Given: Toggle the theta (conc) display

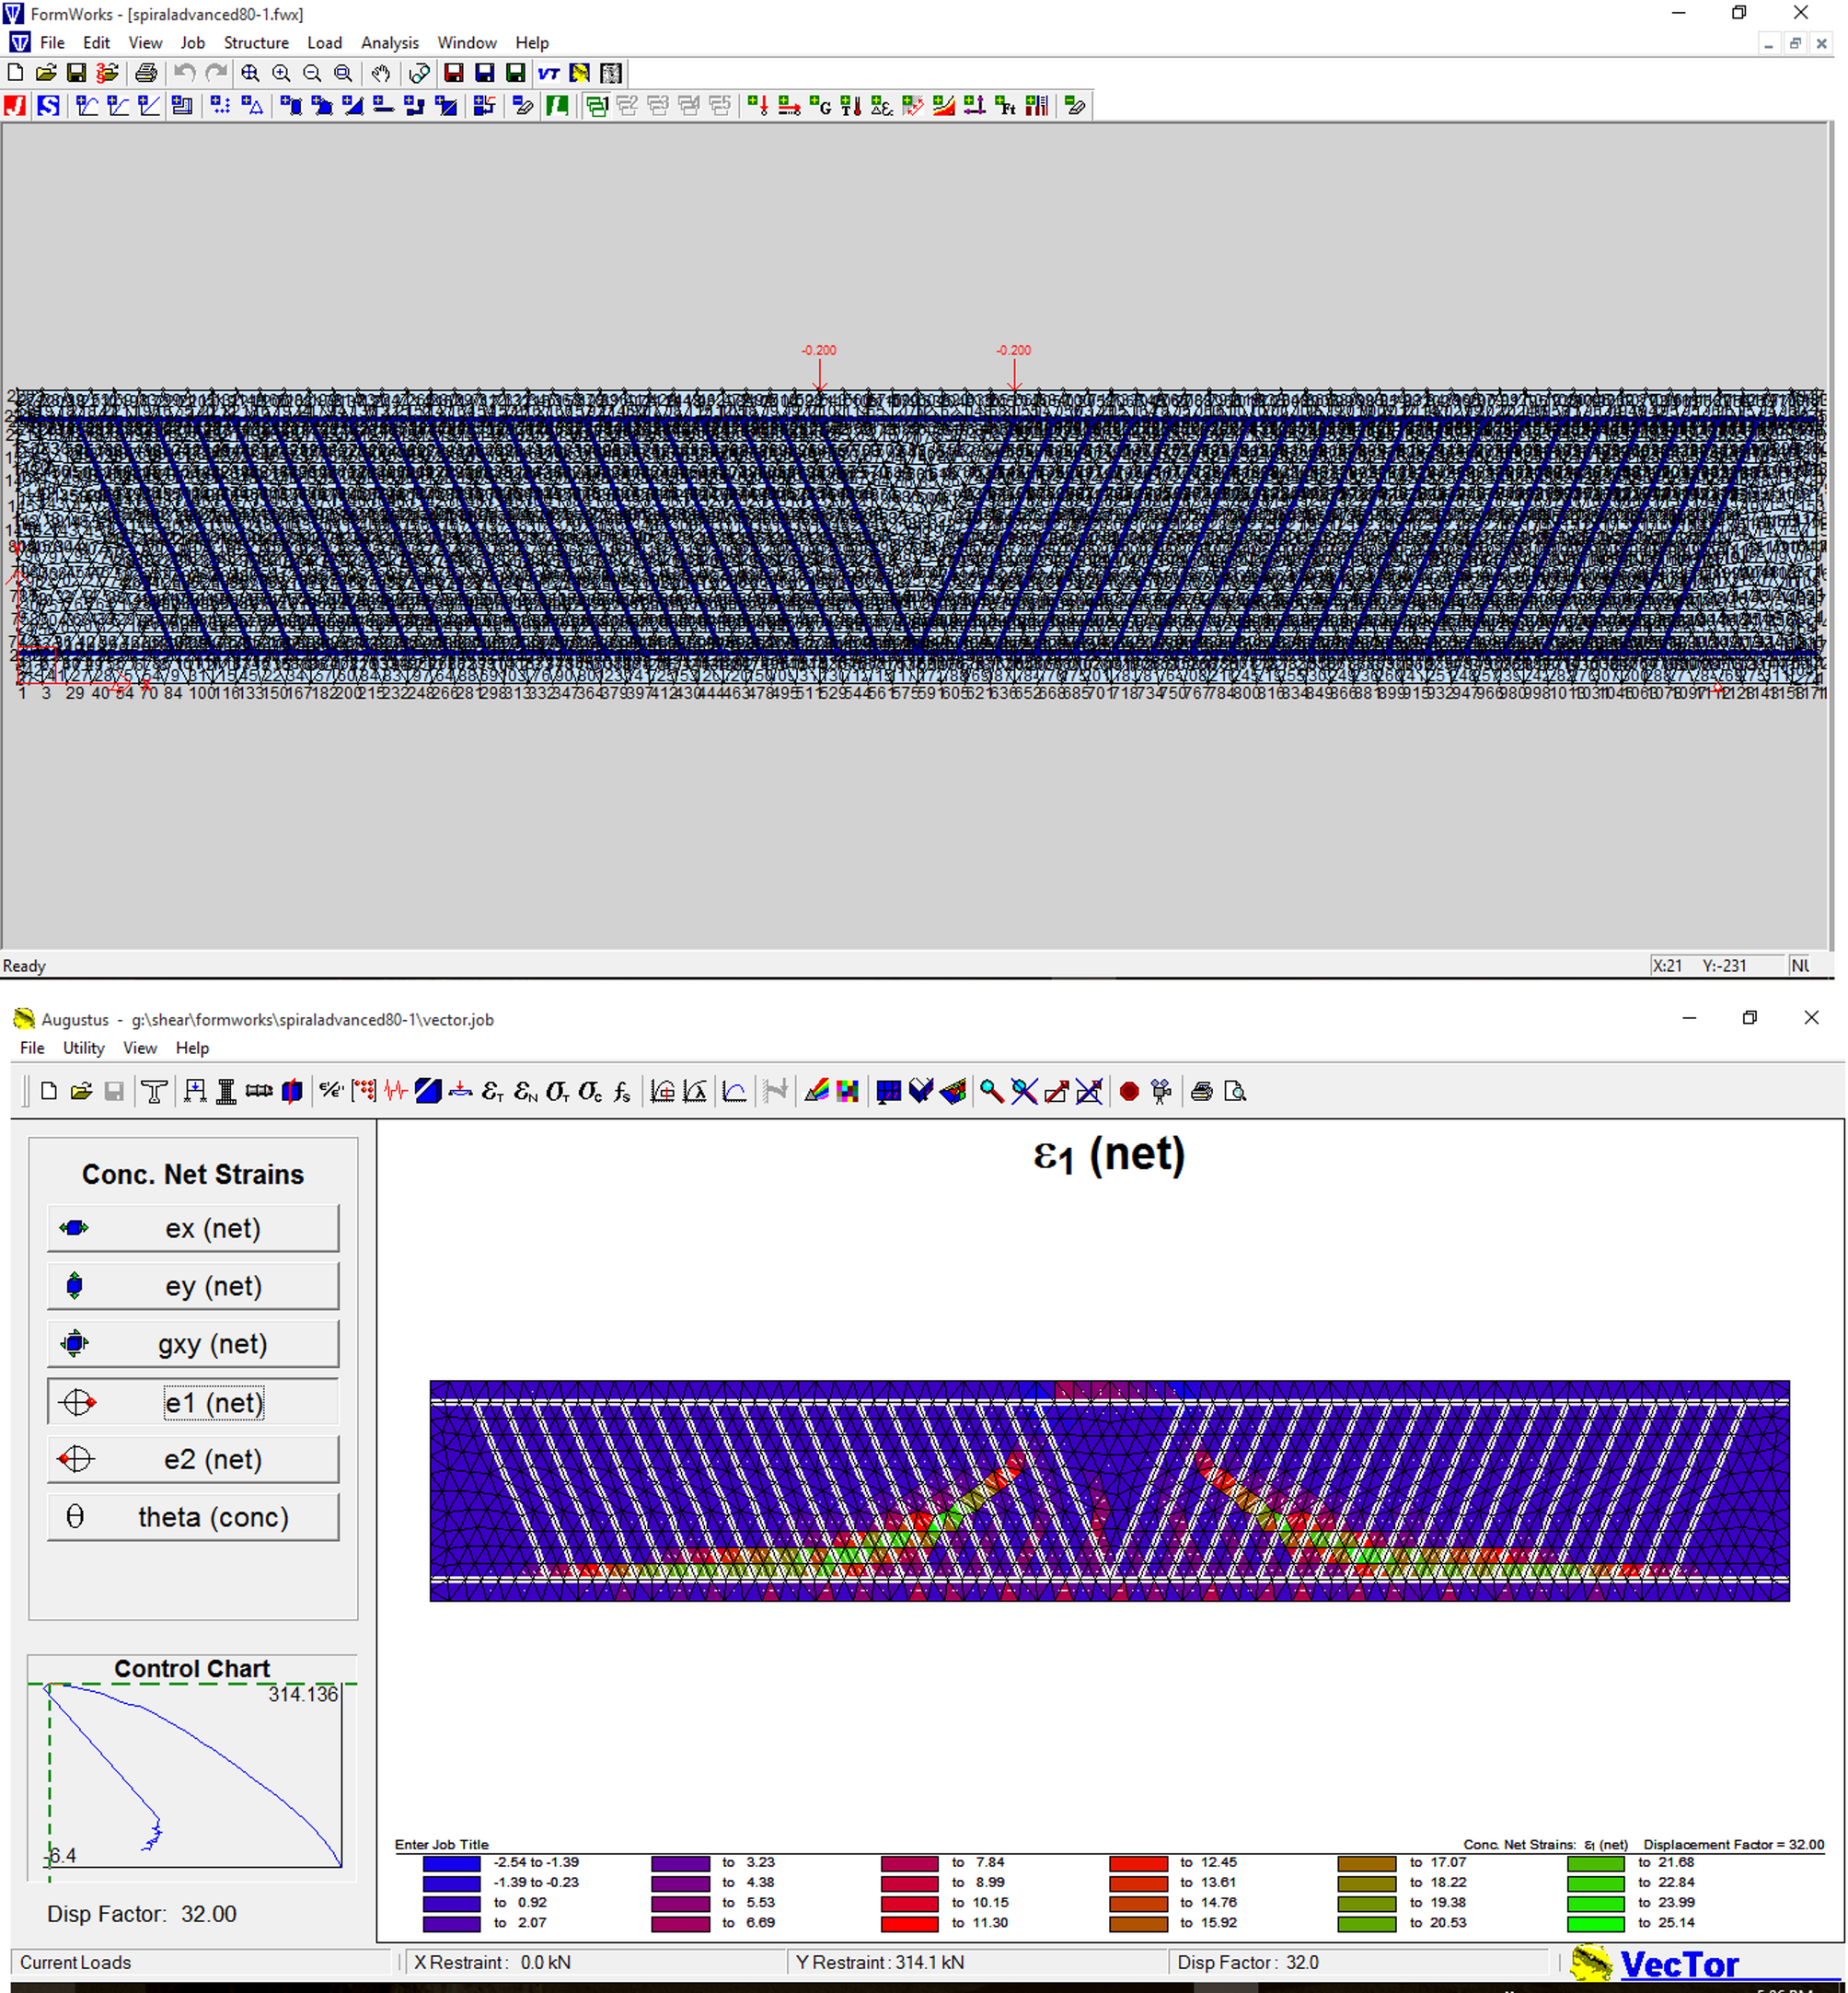Looking at the screenshot, I should 193,1517.
